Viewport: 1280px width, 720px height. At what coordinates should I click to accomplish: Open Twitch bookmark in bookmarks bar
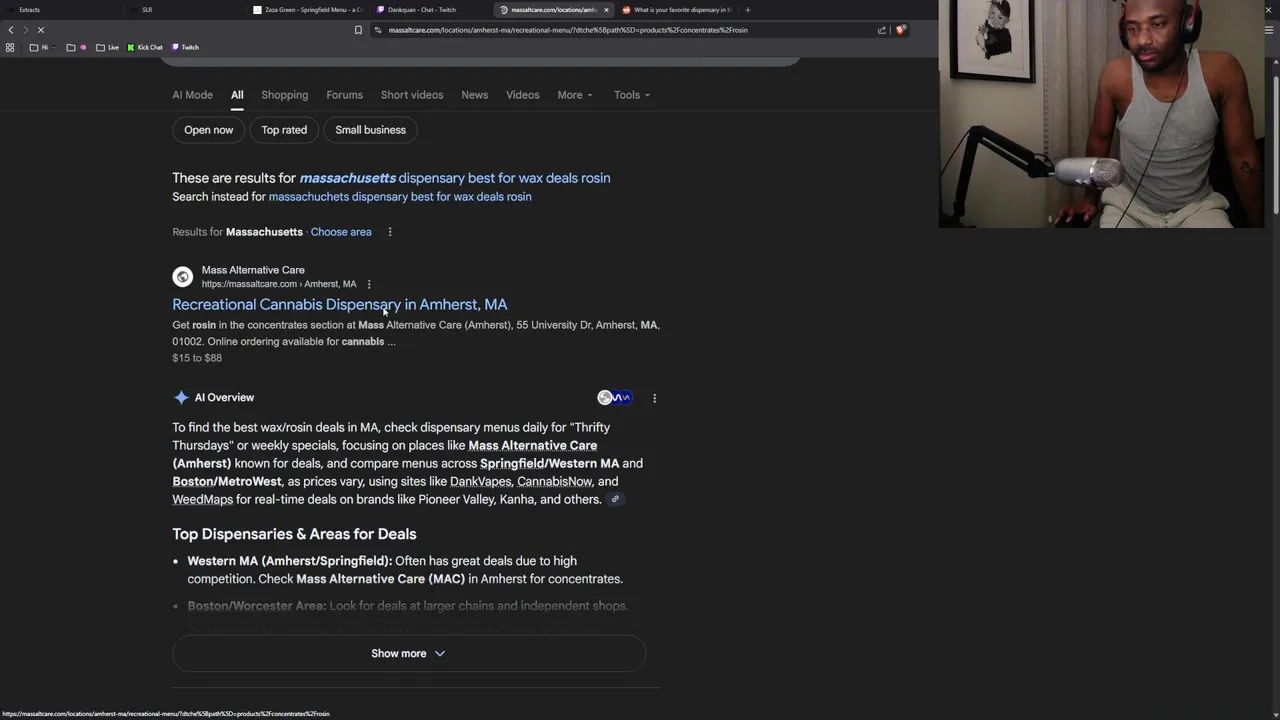tap(185, 47)
